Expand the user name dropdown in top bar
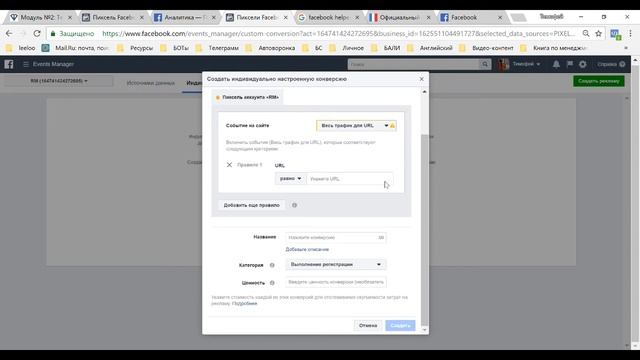640x360 pixels. (x=526, y=64)
